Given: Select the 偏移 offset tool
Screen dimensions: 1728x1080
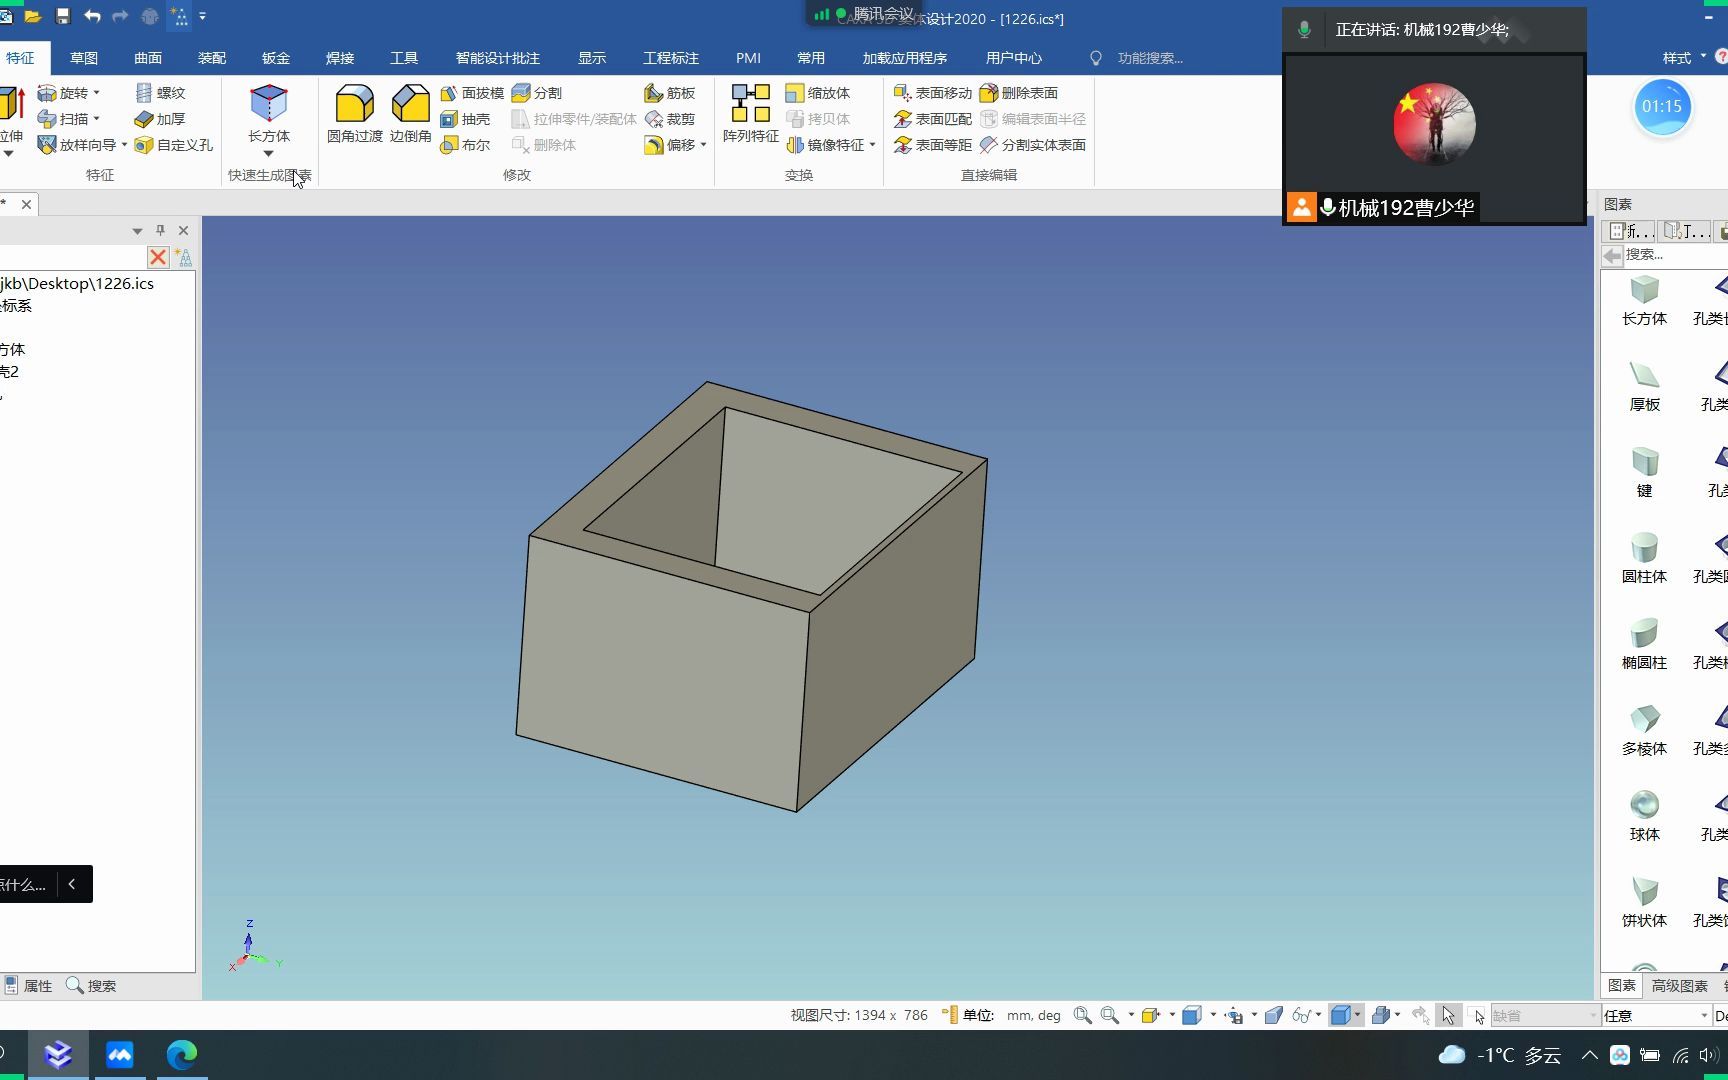Looking at the screenshot, I should 670,145.
